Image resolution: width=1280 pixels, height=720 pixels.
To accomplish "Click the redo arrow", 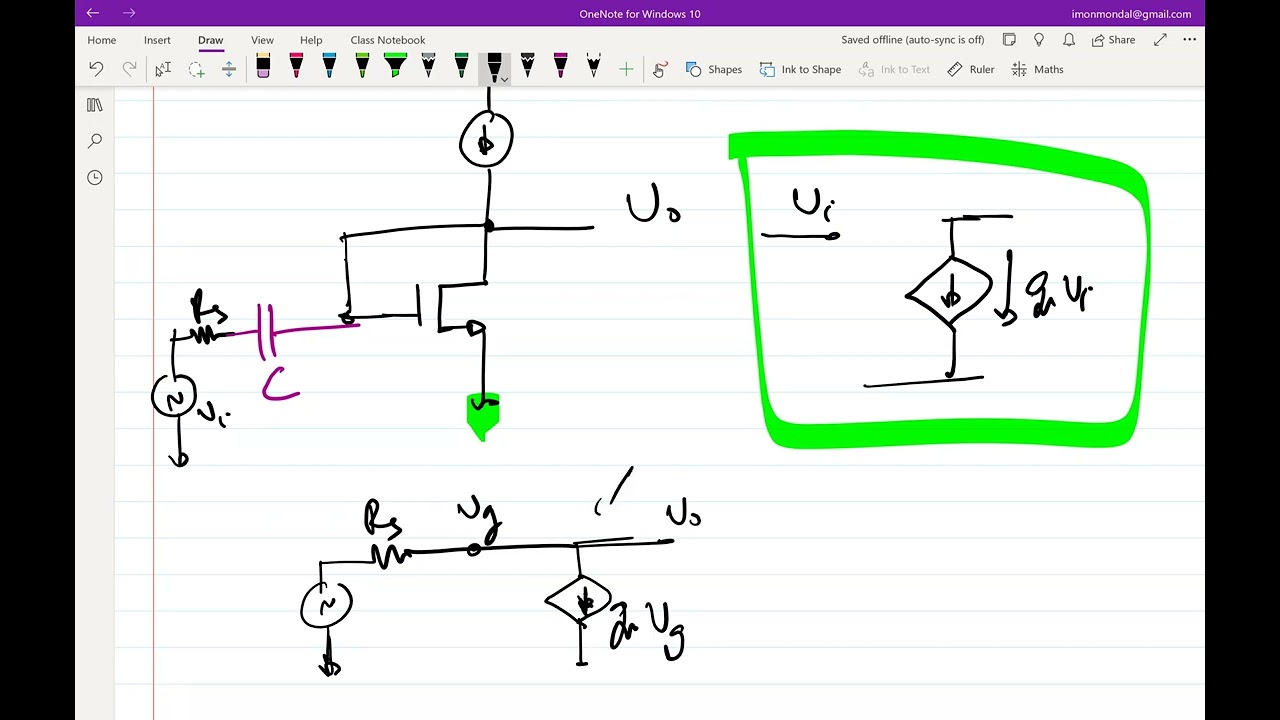I will [129, 69].
